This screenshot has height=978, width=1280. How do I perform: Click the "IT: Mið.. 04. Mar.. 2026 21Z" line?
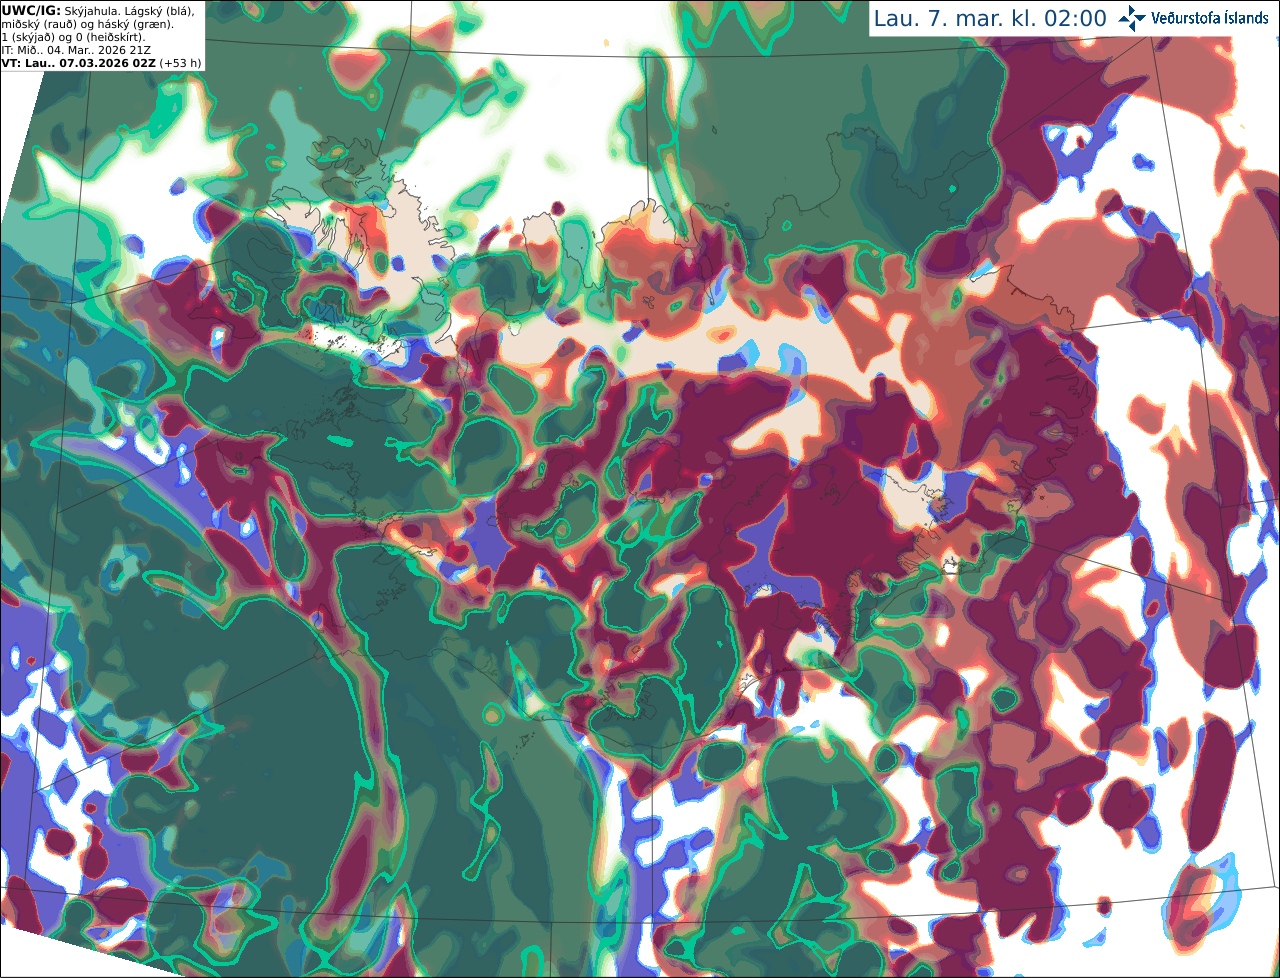tap(77, 50)
